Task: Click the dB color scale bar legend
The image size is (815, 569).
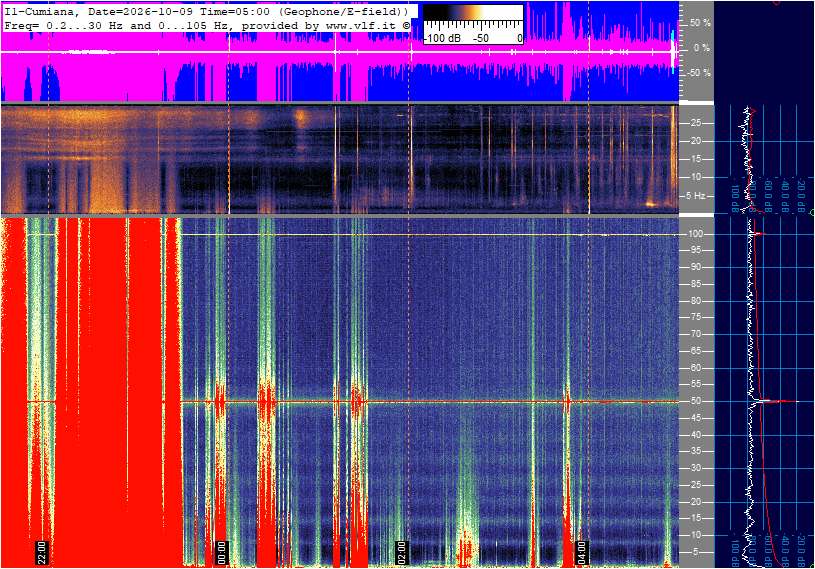Action: pyautogui.click(x=473, y=24)
